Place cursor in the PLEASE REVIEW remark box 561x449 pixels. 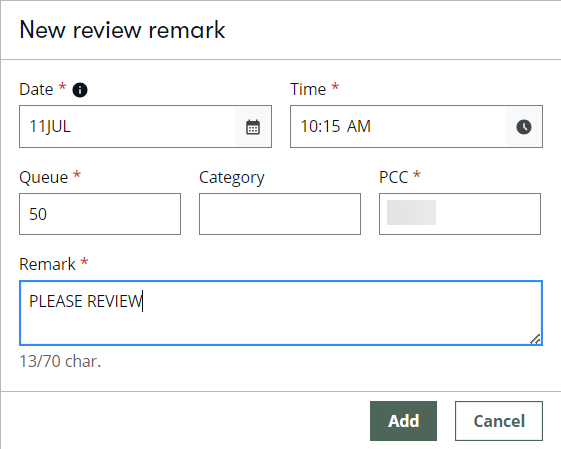pos(281,313)
